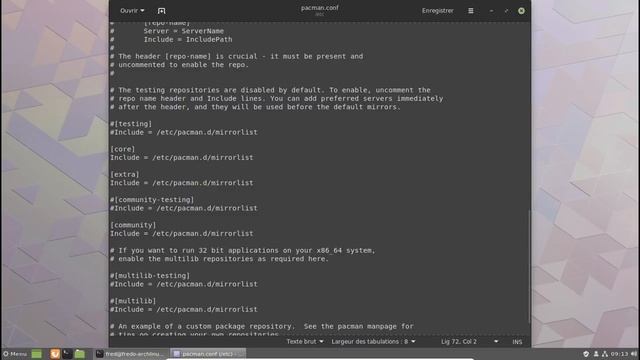
Task: Click 'An example of a custom package repository' line
Action: [262, 327]
